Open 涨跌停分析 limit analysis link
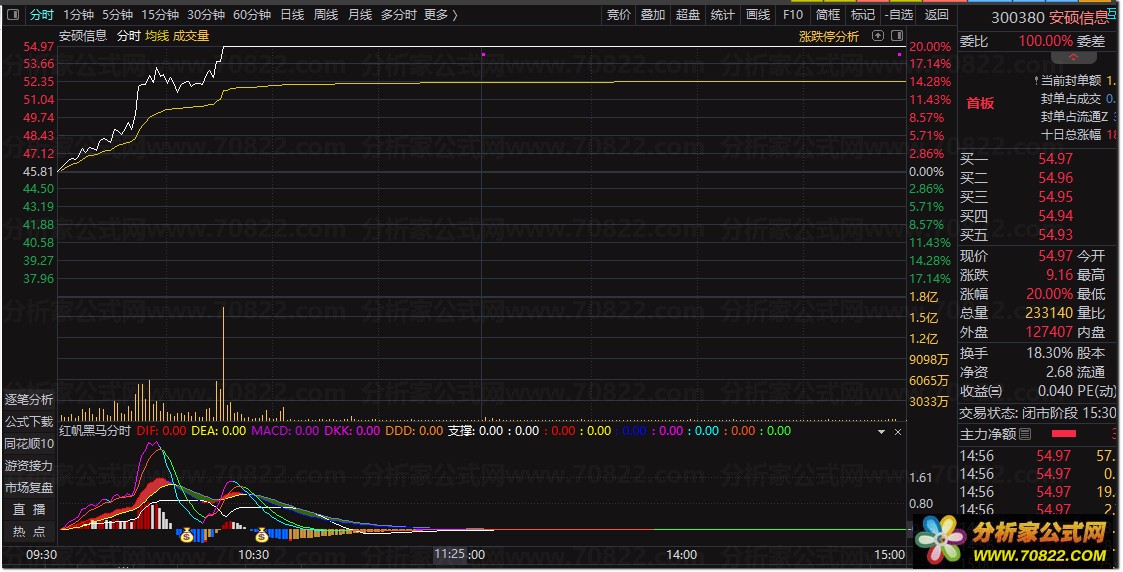 pos(828,36)
